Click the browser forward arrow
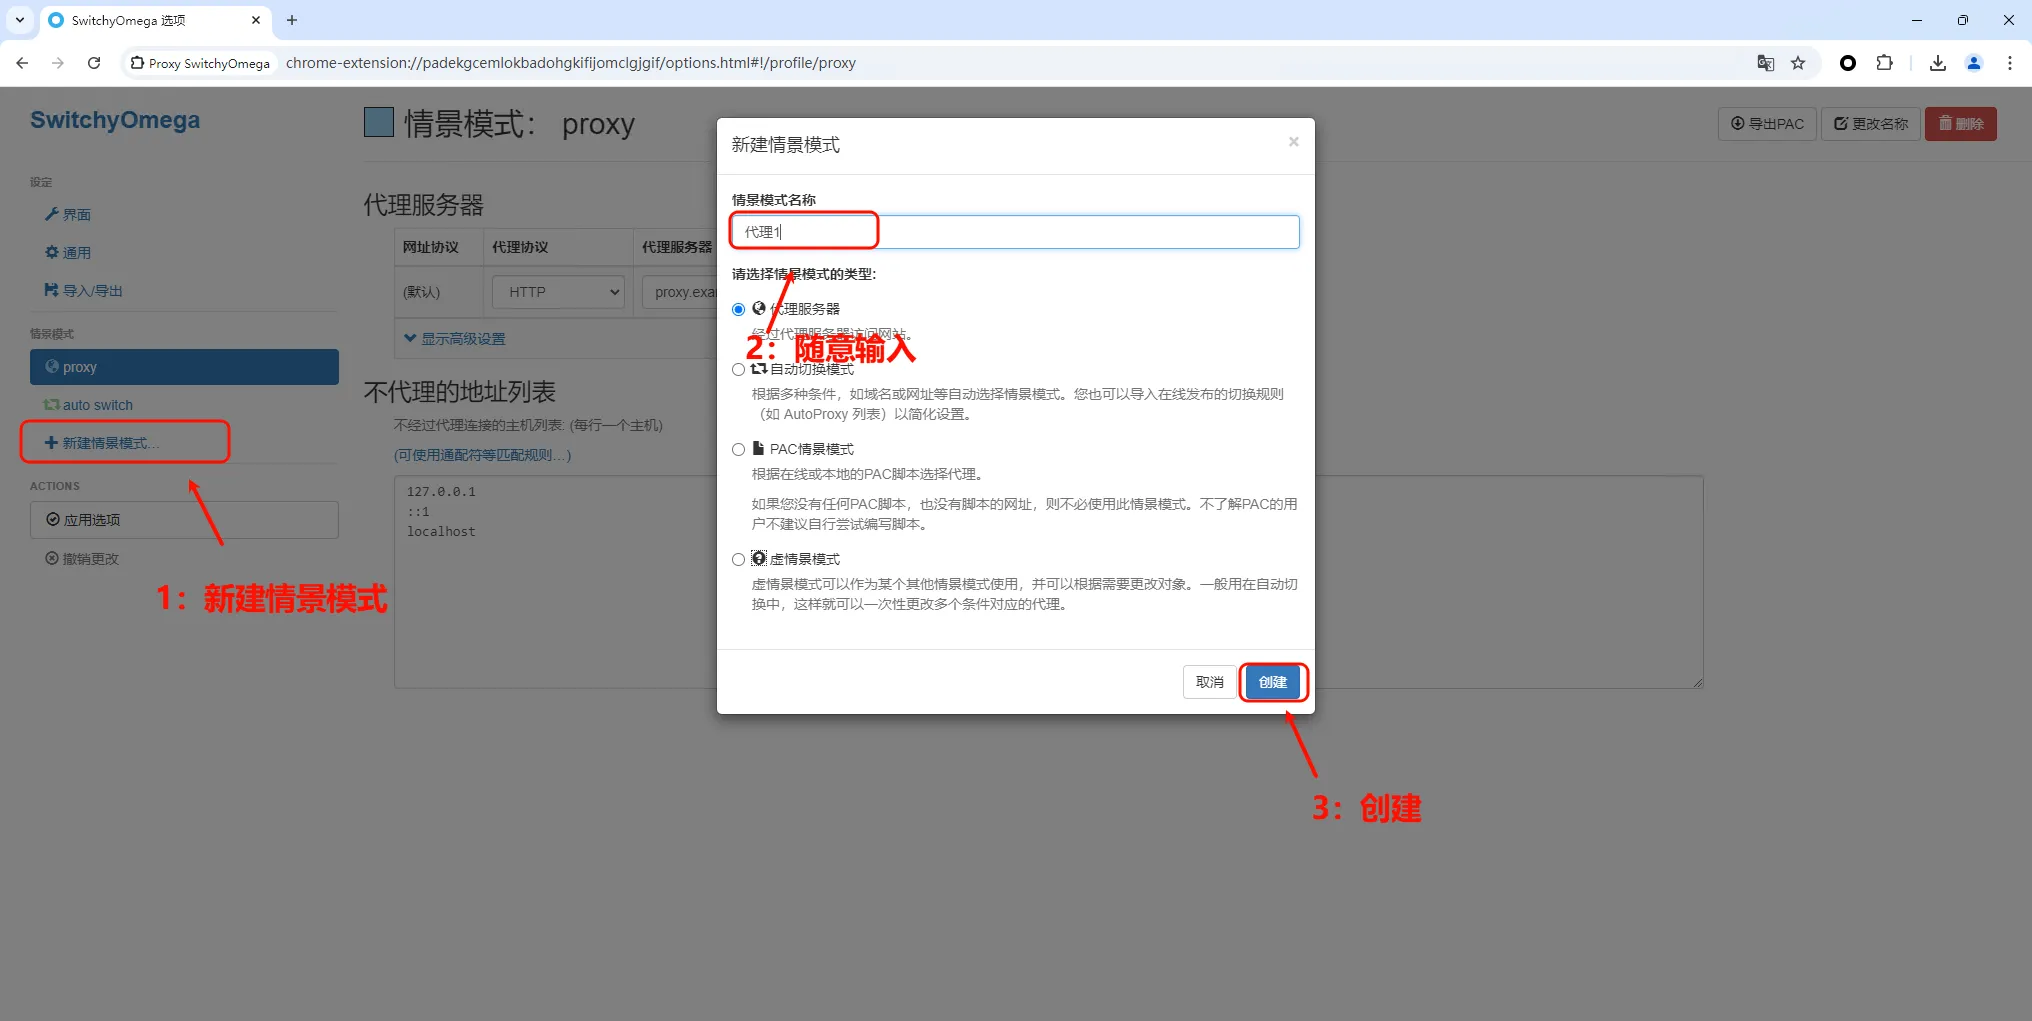This screenshot has height=1021, width=2032. click(58, 63)
